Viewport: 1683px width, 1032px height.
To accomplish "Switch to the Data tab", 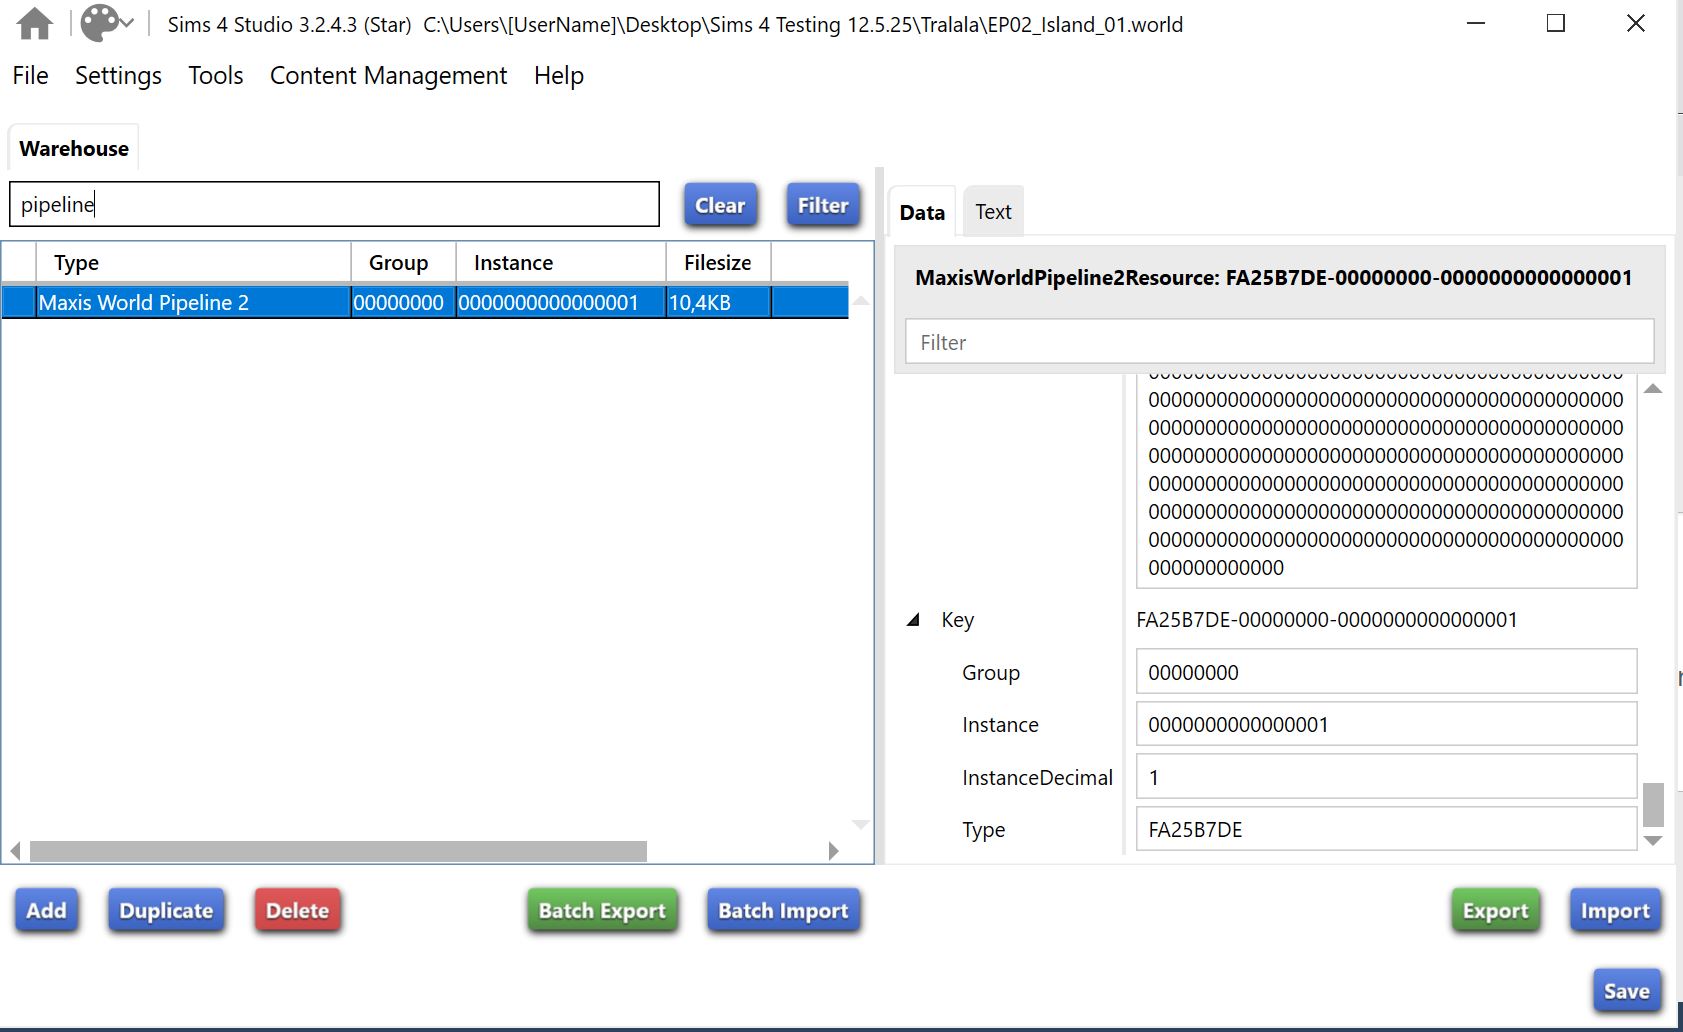I will tap(922, 212).
